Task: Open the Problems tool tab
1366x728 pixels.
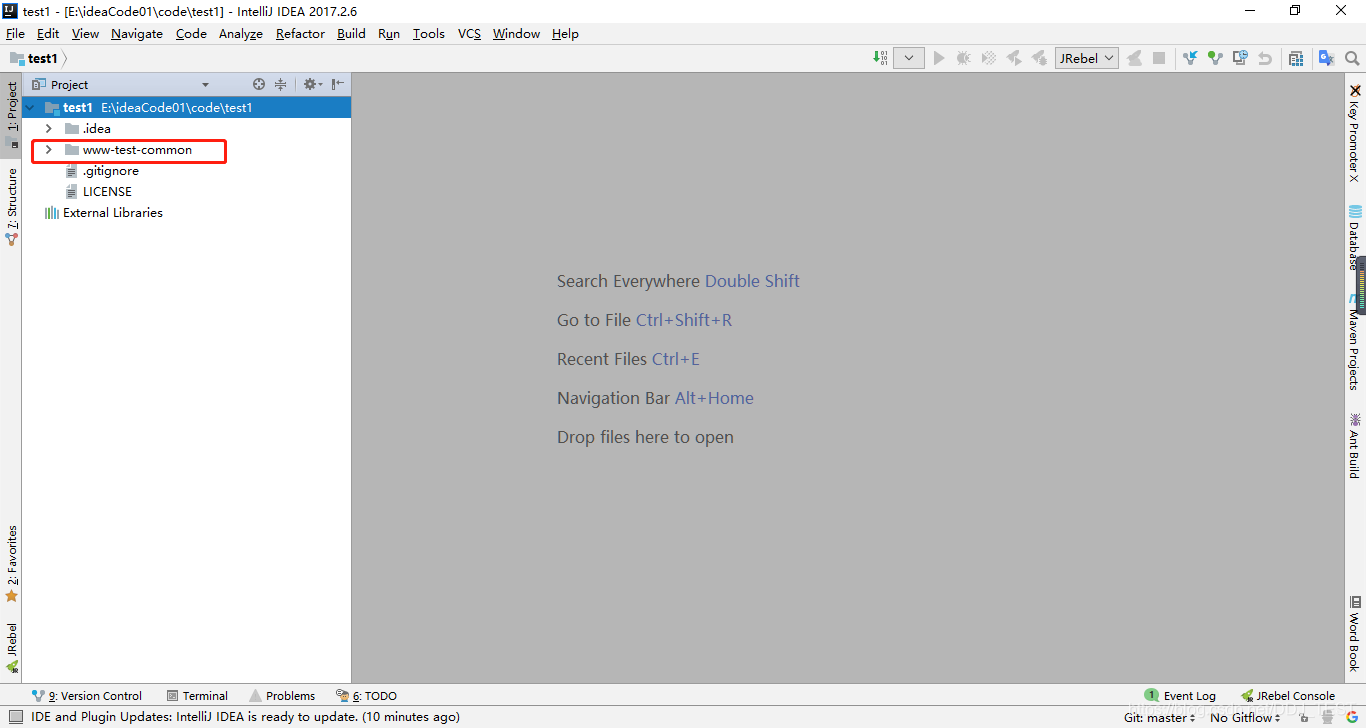Action: [x=282, y=695]
